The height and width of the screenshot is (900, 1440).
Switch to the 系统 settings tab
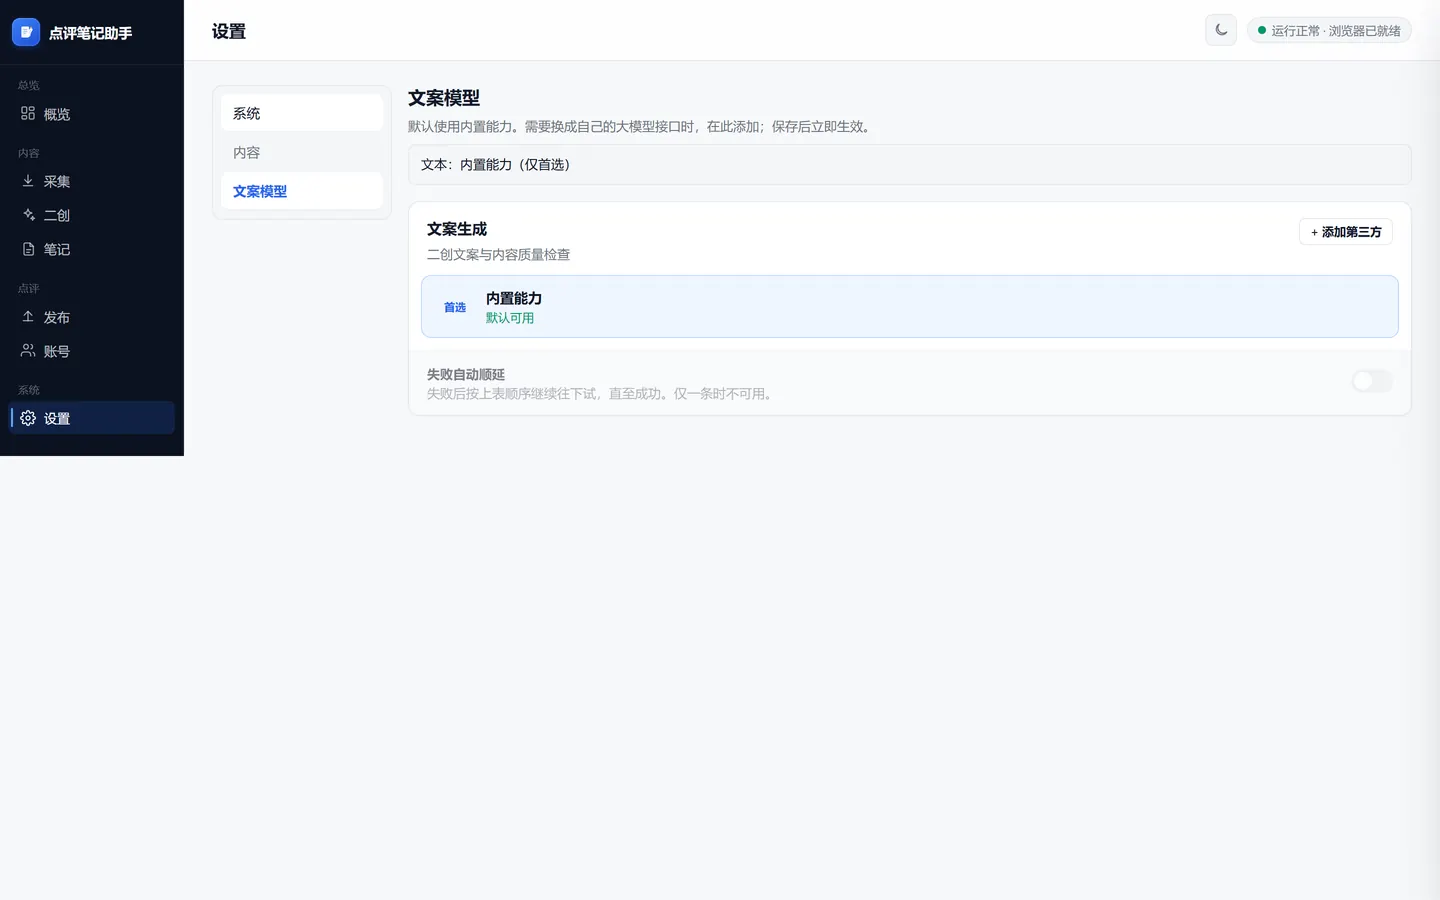(302, 113)
